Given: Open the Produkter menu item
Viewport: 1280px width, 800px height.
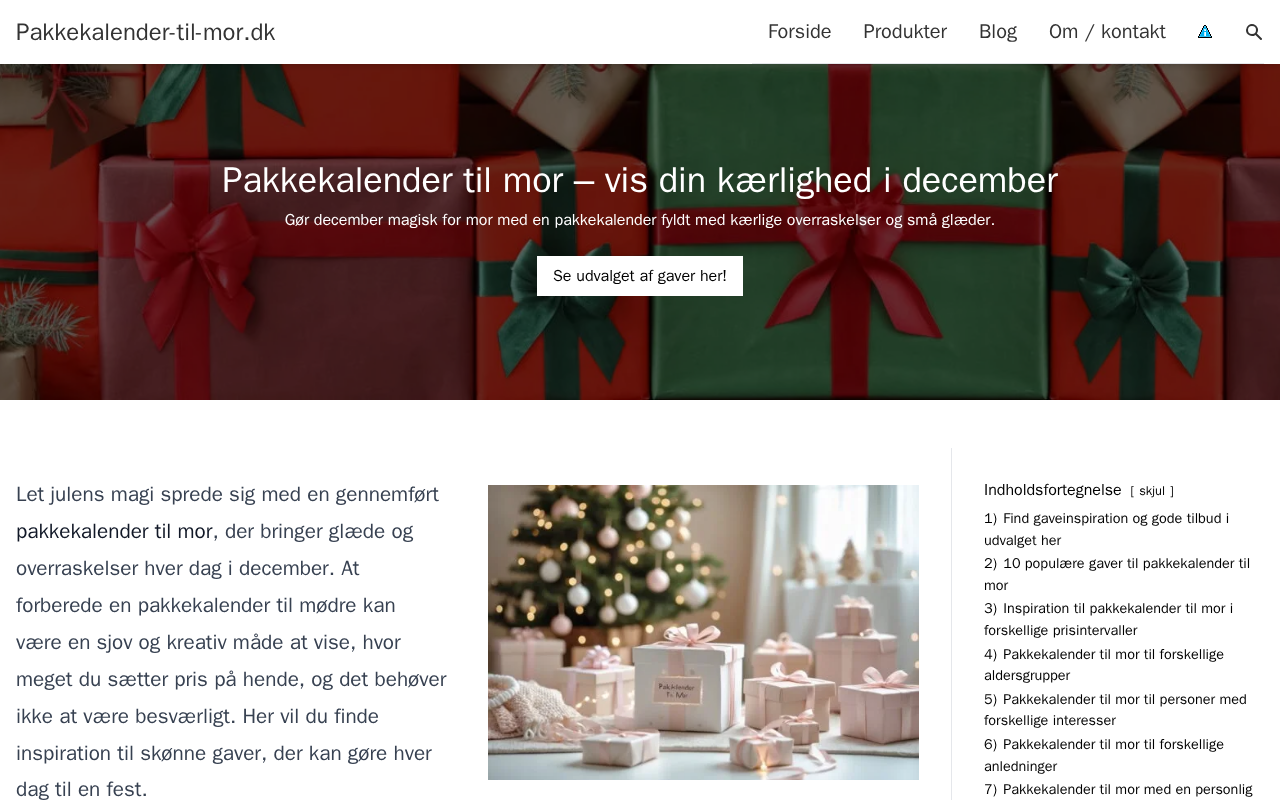Looking at the screenshot, I should pos(905,32).
